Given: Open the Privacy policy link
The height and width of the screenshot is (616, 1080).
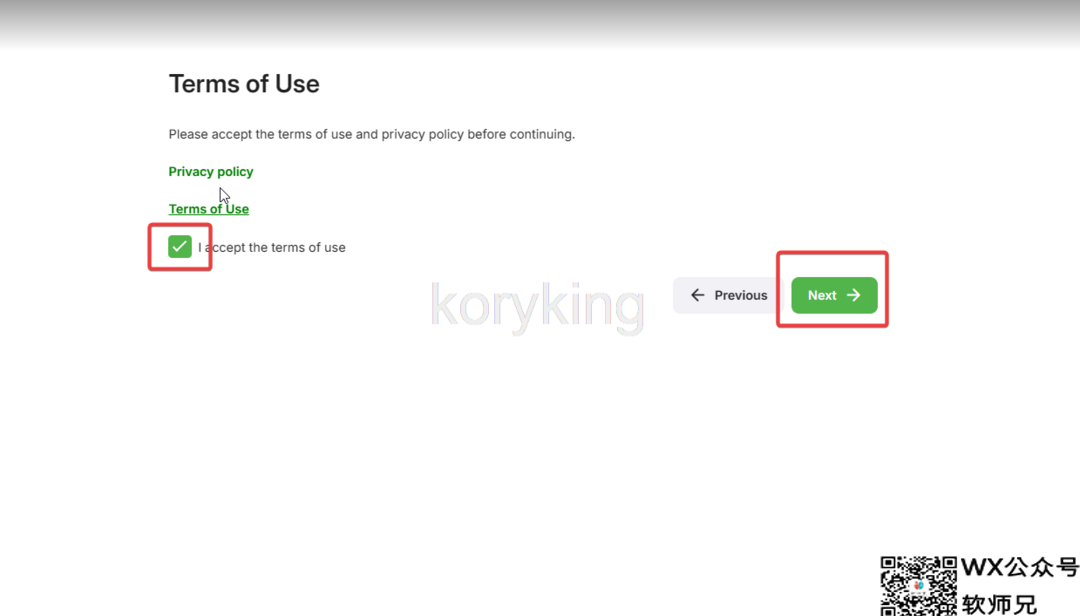Looking at the screenshot, I should point(211,172).
